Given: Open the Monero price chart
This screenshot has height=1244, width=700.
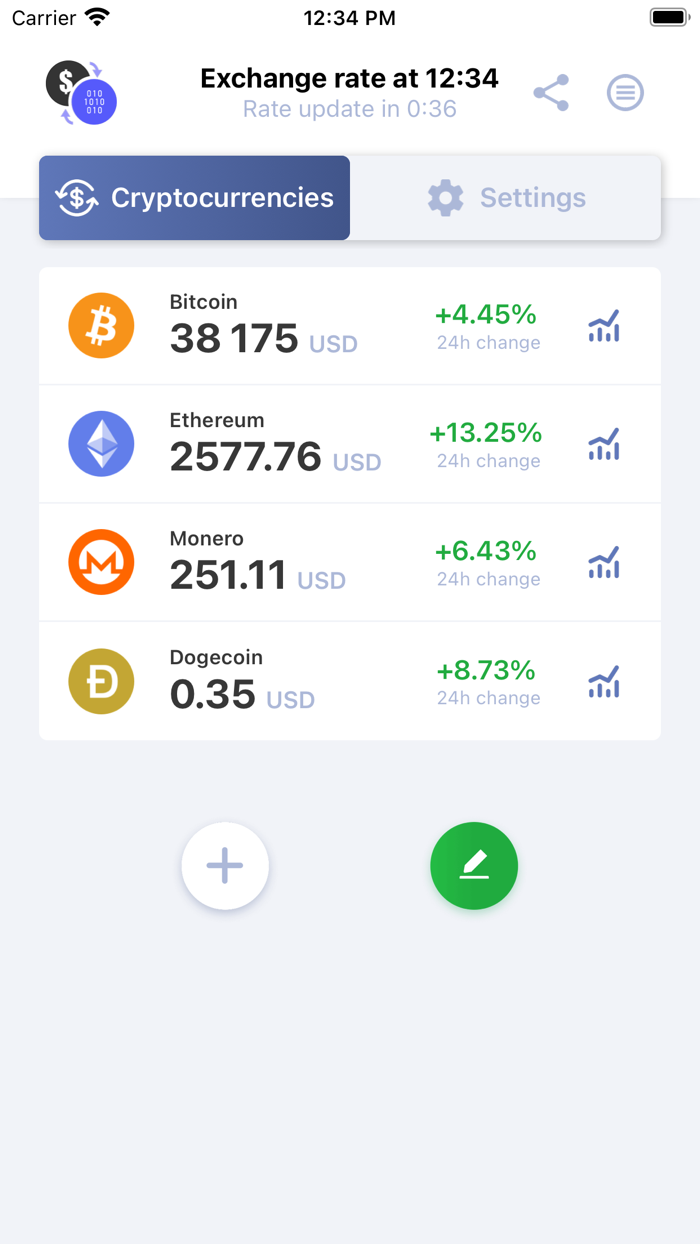Looking at the screenshot, I should pyautogui.click(x=603, y=562).
